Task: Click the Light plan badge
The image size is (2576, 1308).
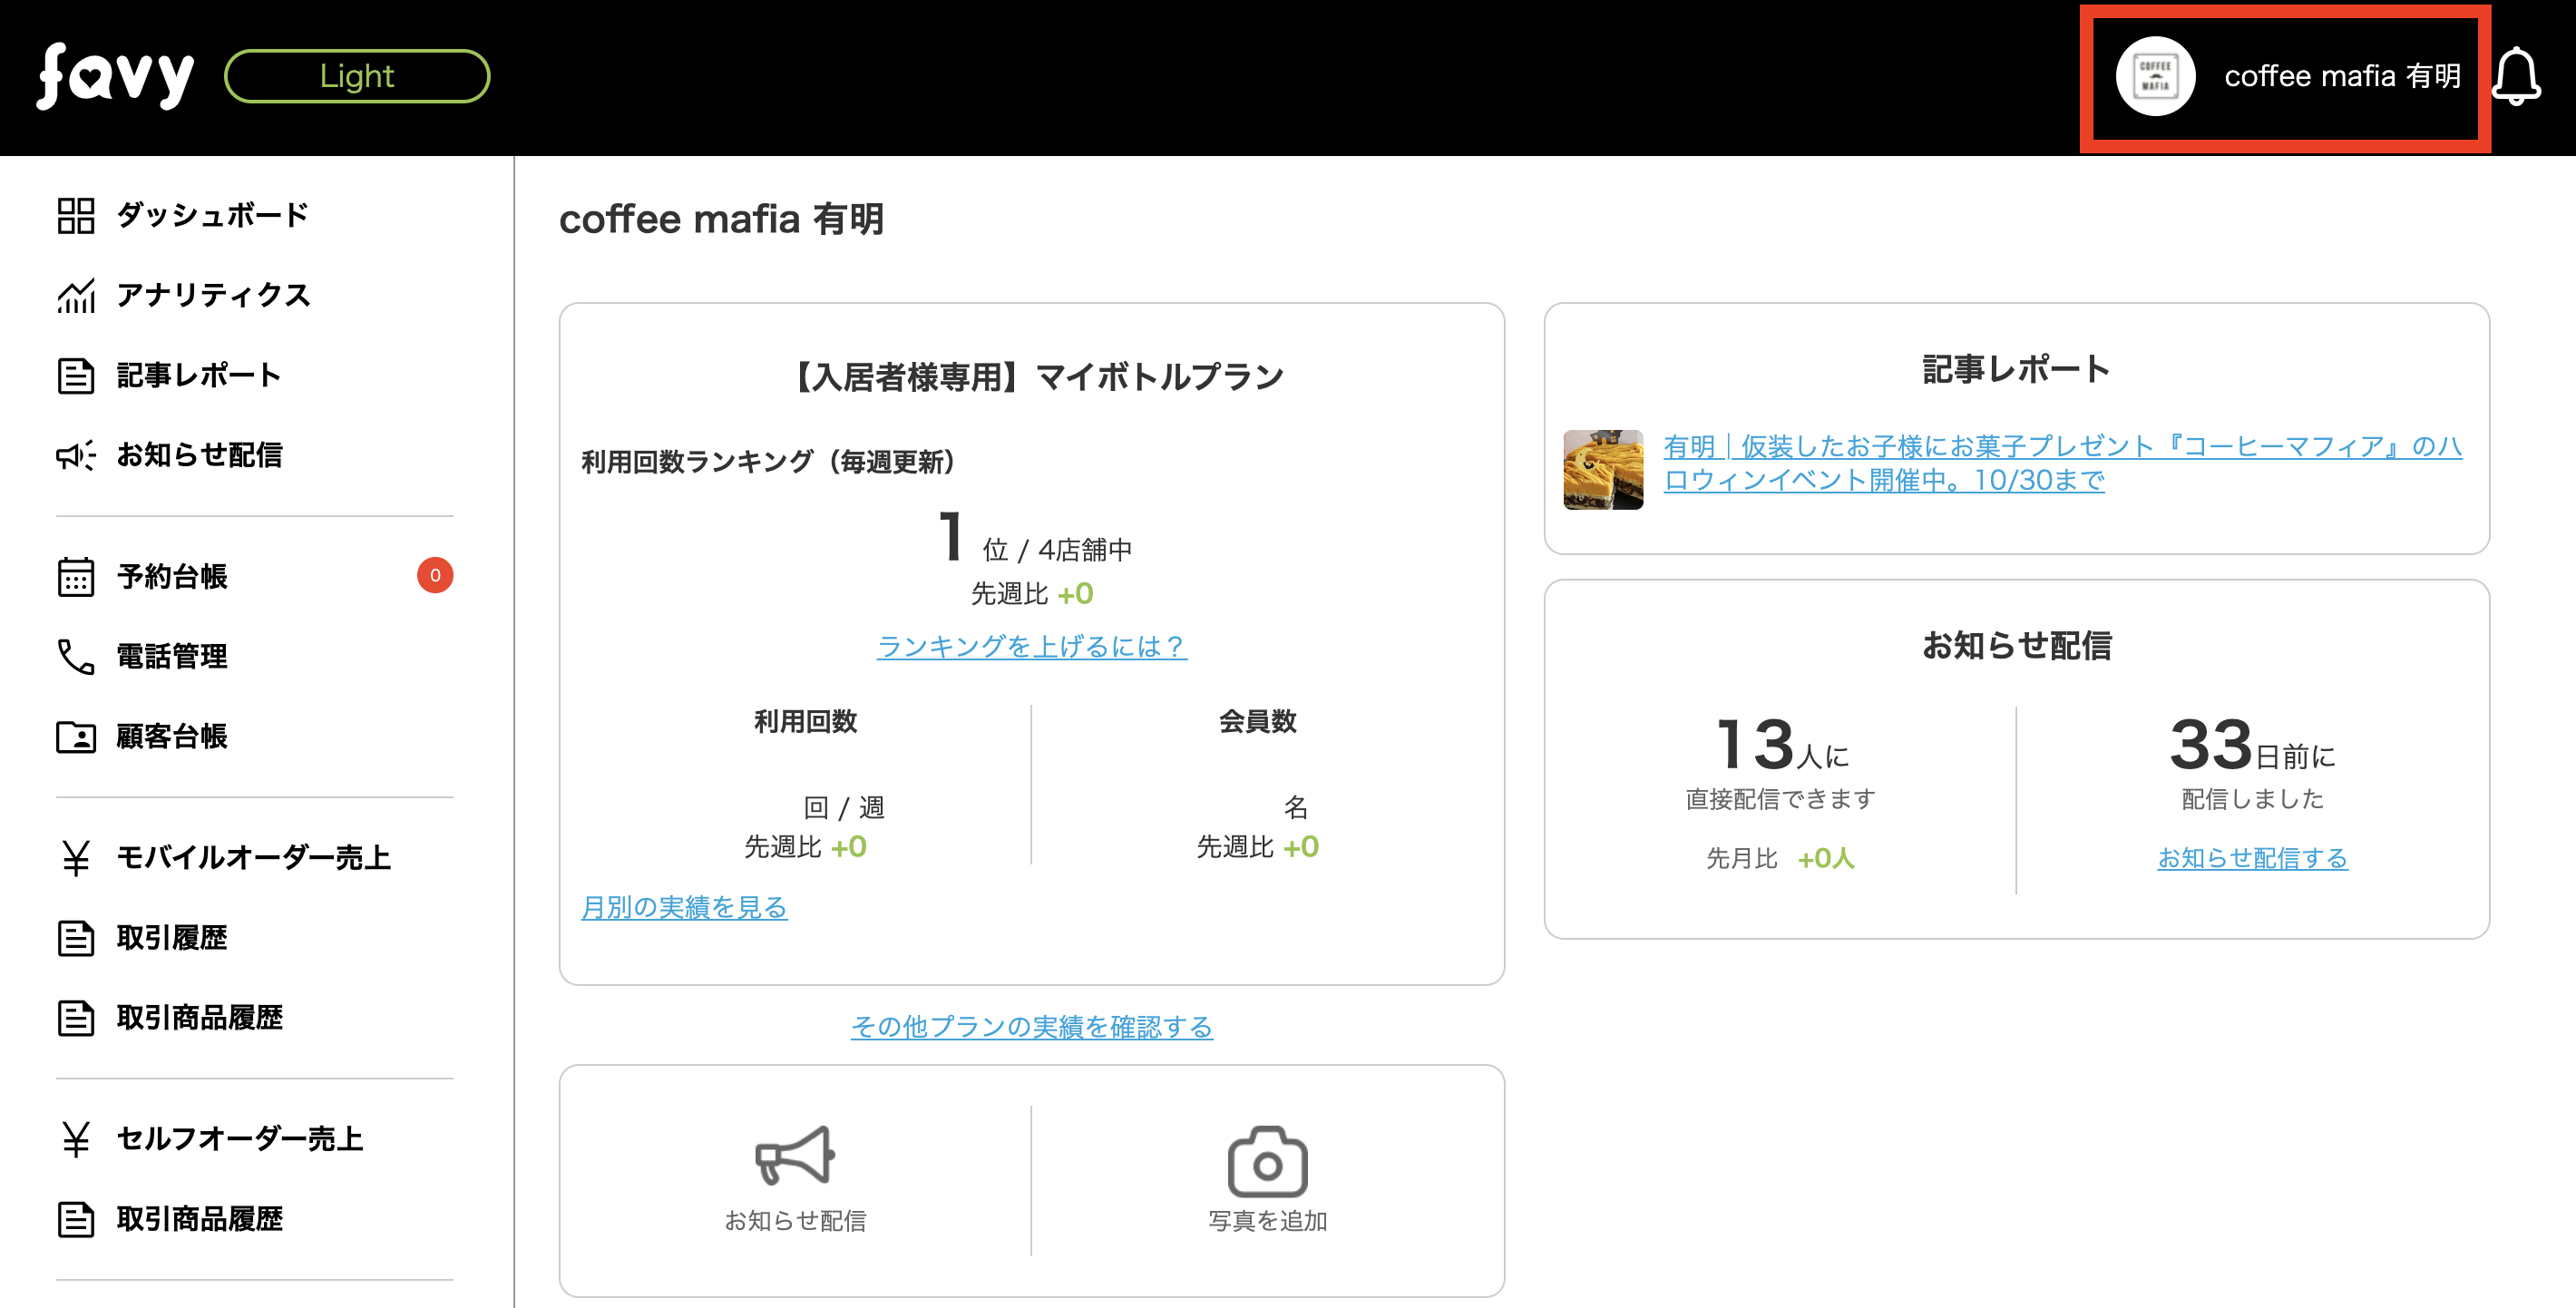Action: [x=357, y=76]
